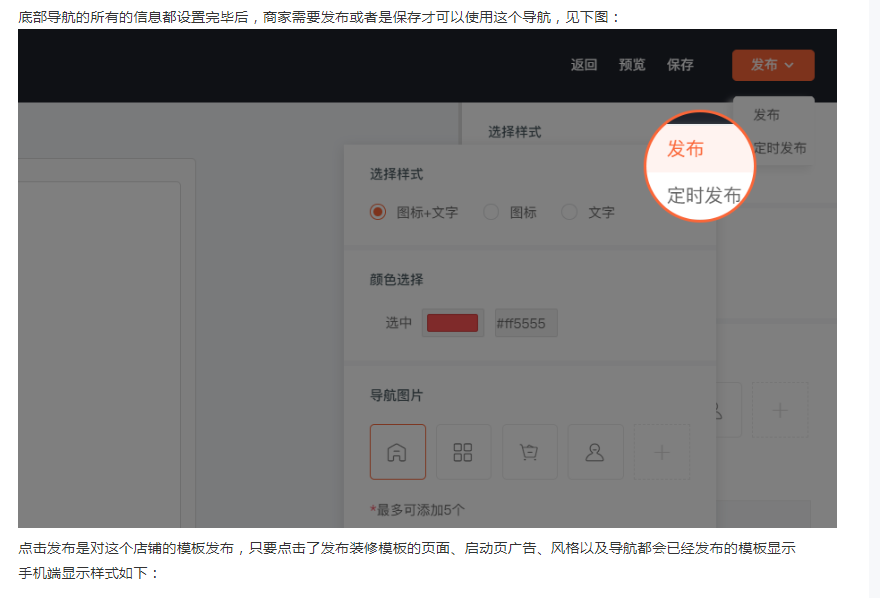Screen dimensions: 880x598
Task: Click the plus tile in background panel
Action: coord(780,410)
